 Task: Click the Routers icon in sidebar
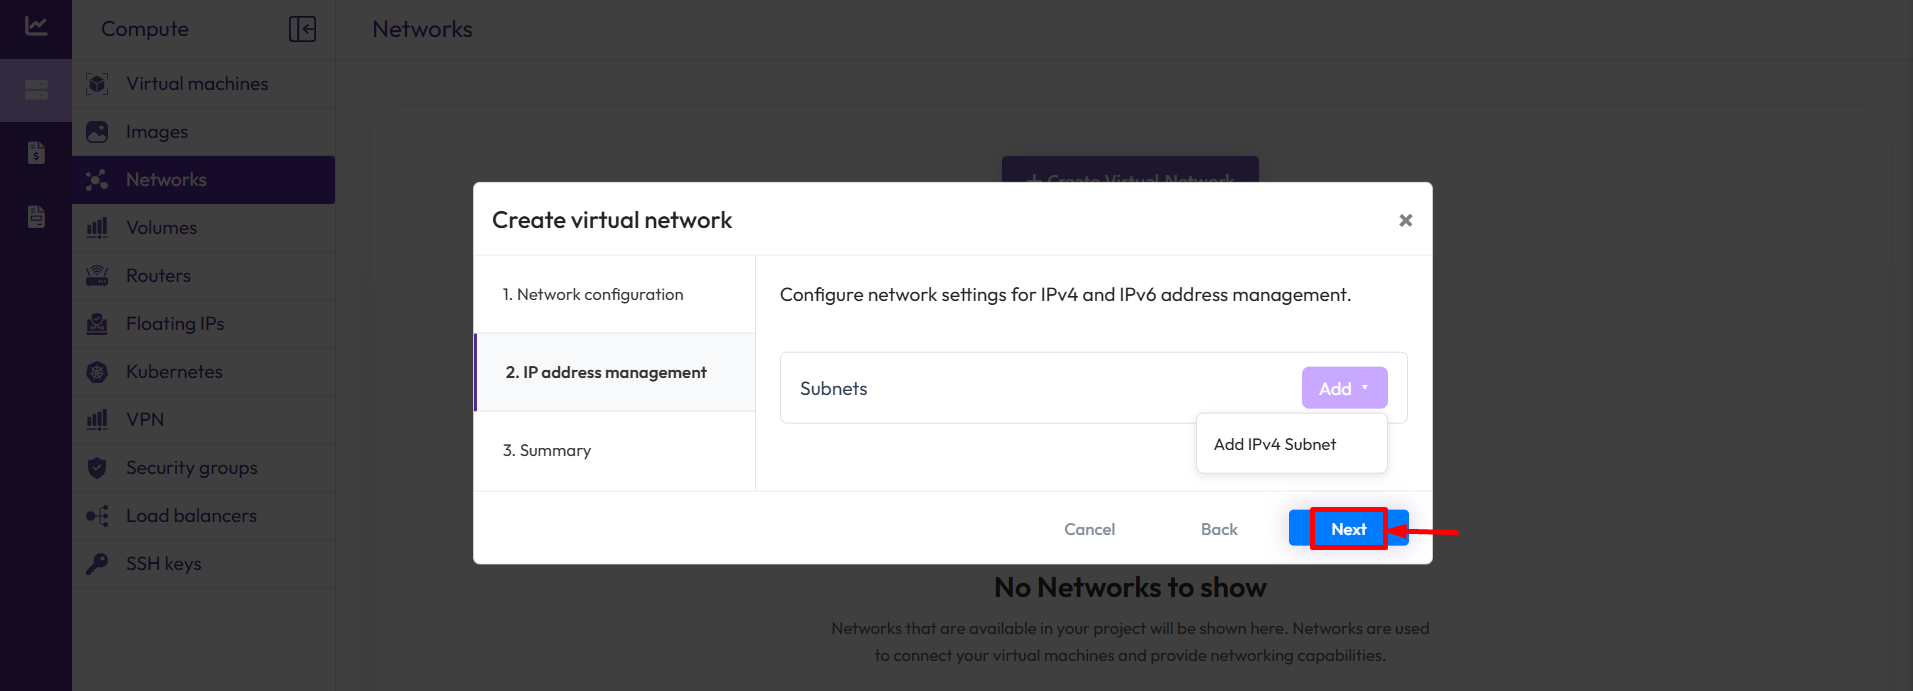tap(97, 276)
